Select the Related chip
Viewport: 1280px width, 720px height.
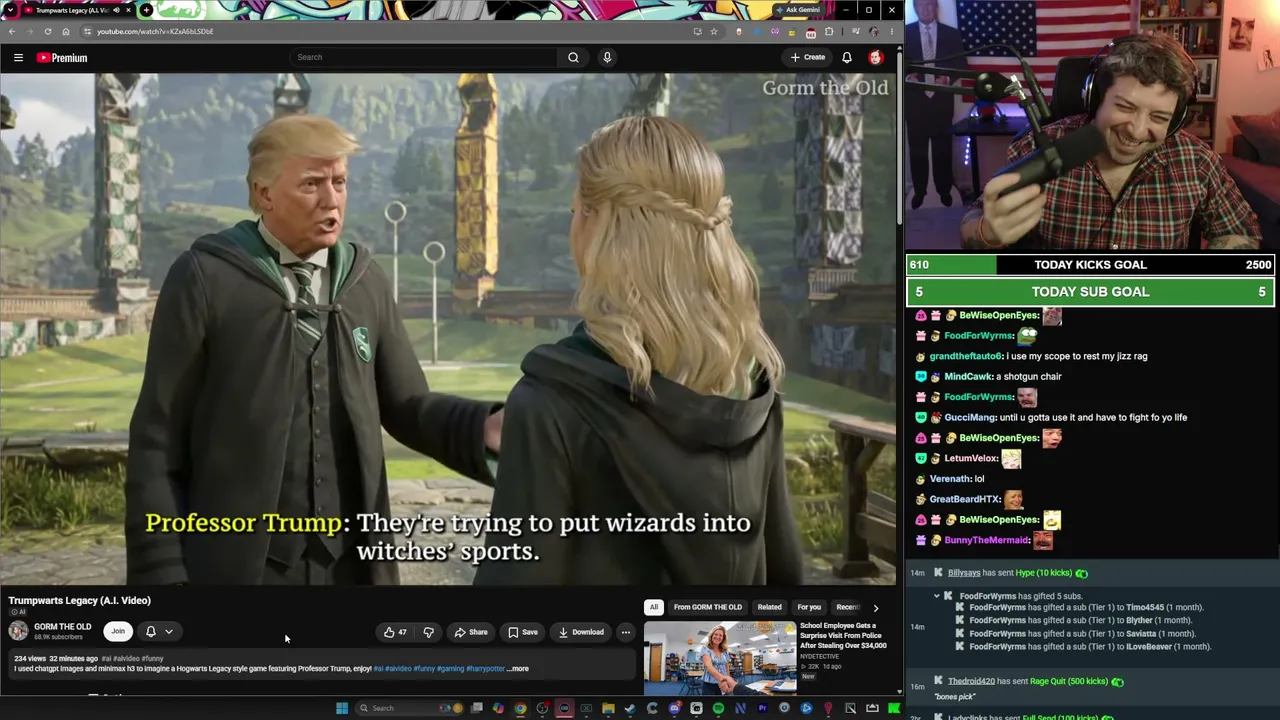coord(769,607)
